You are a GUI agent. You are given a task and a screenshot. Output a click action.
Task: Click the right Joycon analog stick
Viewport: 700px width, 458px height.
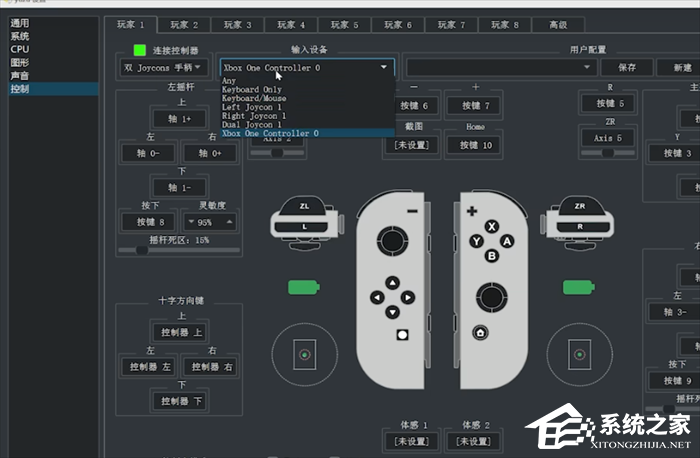[x=492, y=297]
